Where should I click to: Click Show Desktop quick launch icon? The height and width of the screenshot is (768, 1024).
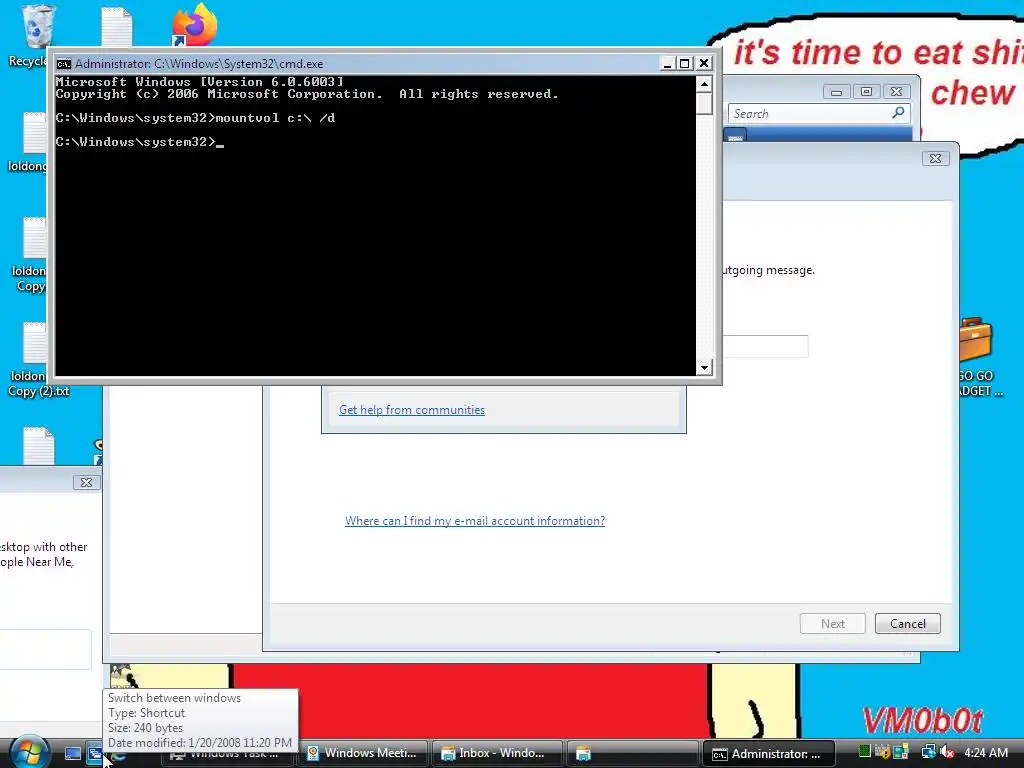72,753
